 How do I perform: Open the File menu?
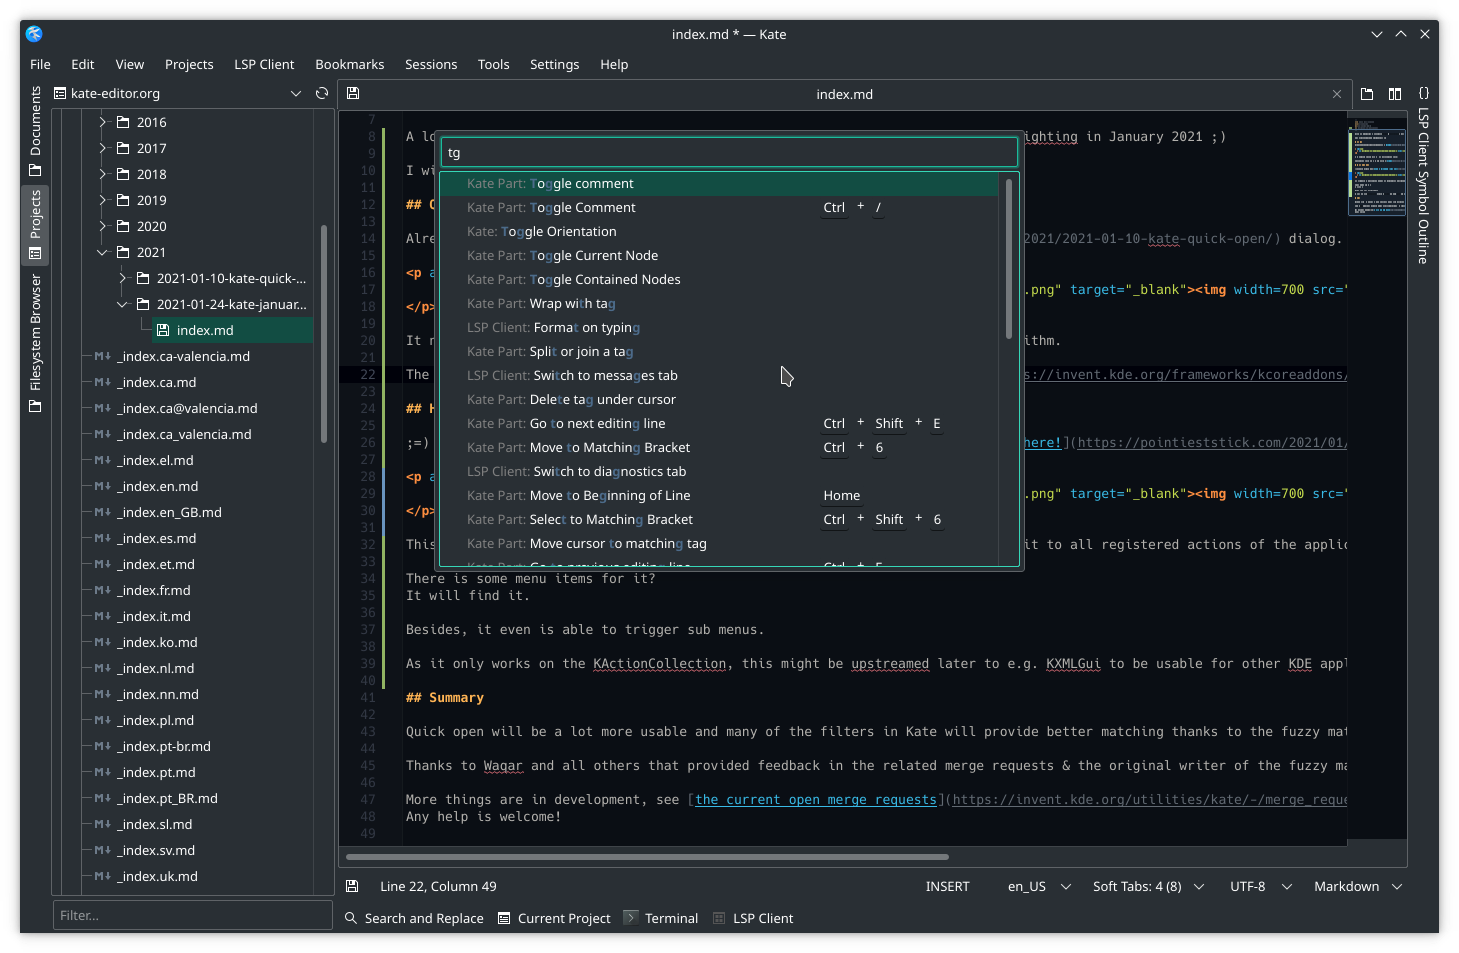(40, 64)
